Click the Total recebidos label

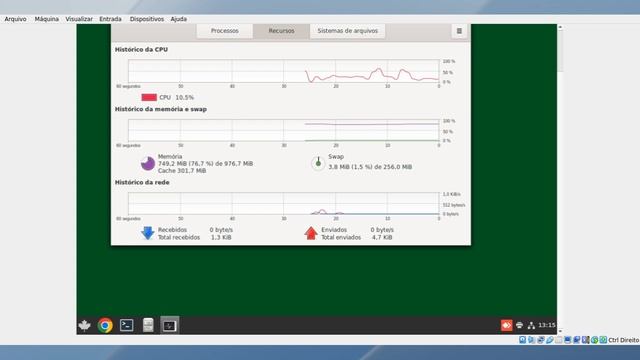[x=179, y=237]
